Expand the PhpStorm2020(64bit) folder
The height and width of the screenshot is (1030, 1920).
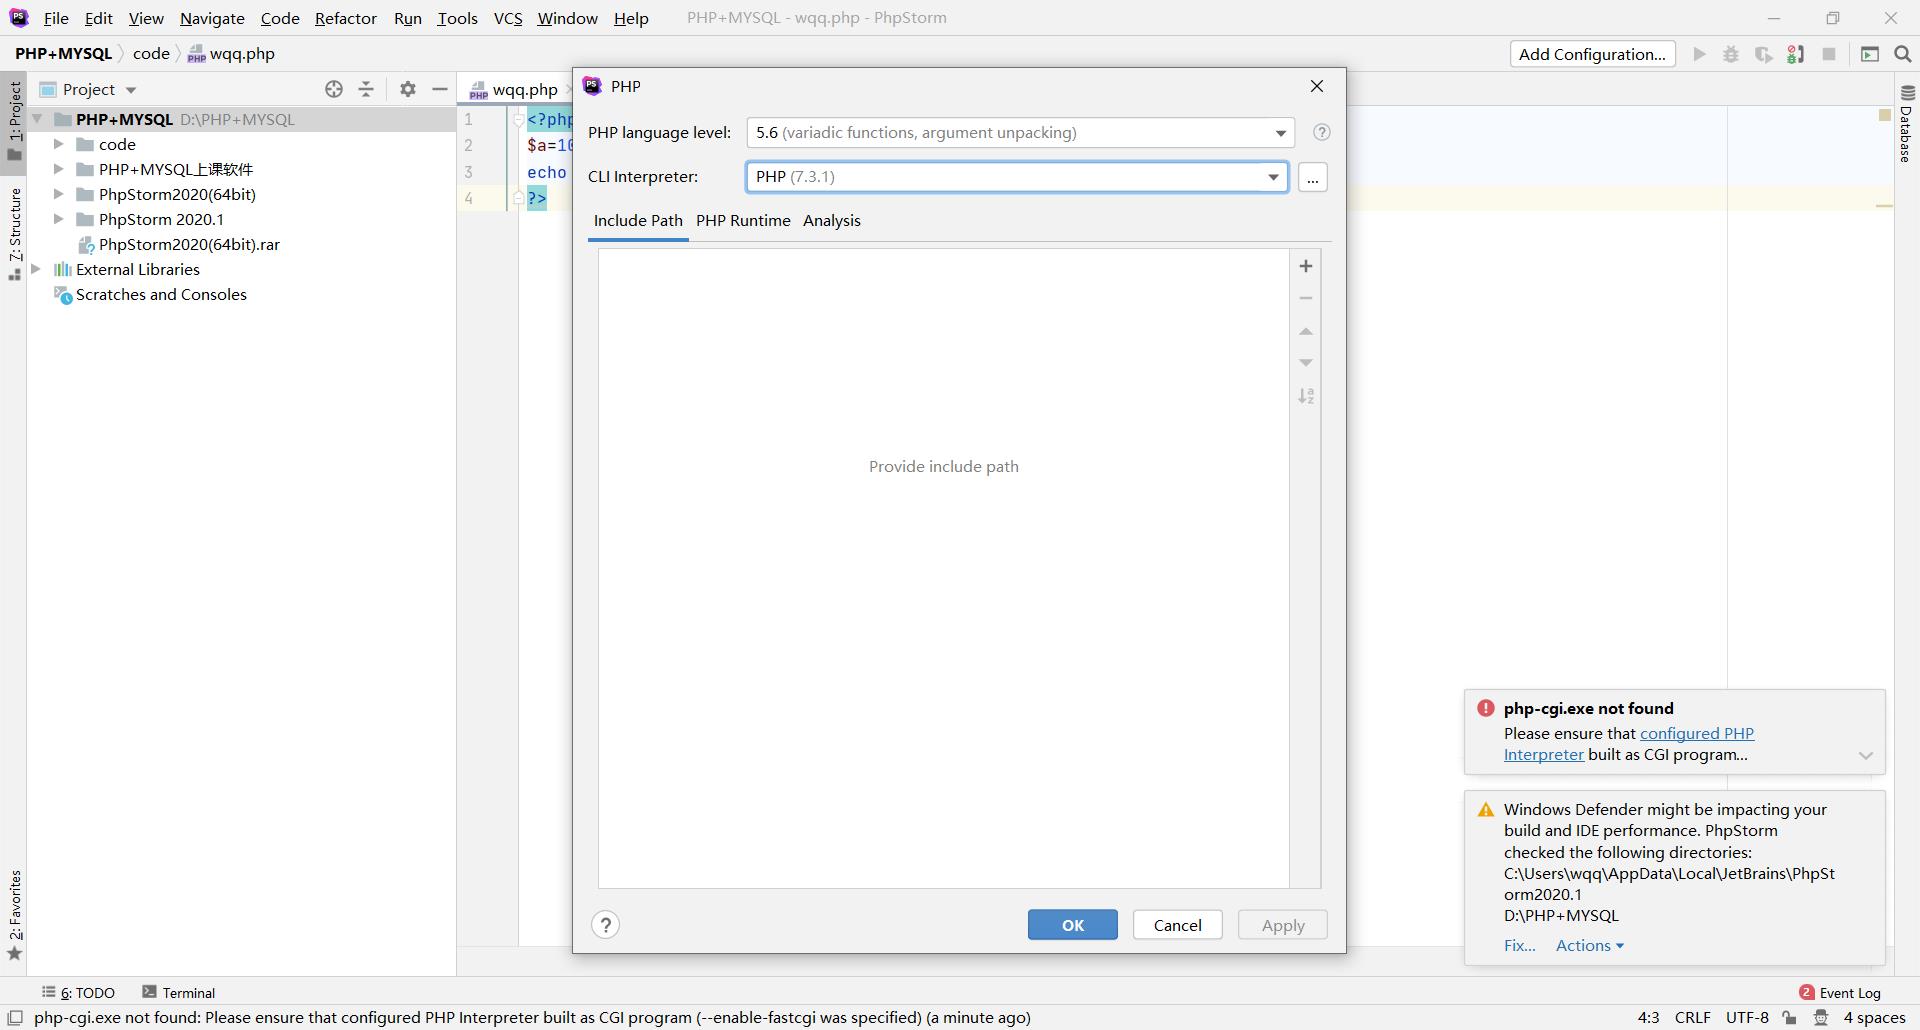click(58, 194)
